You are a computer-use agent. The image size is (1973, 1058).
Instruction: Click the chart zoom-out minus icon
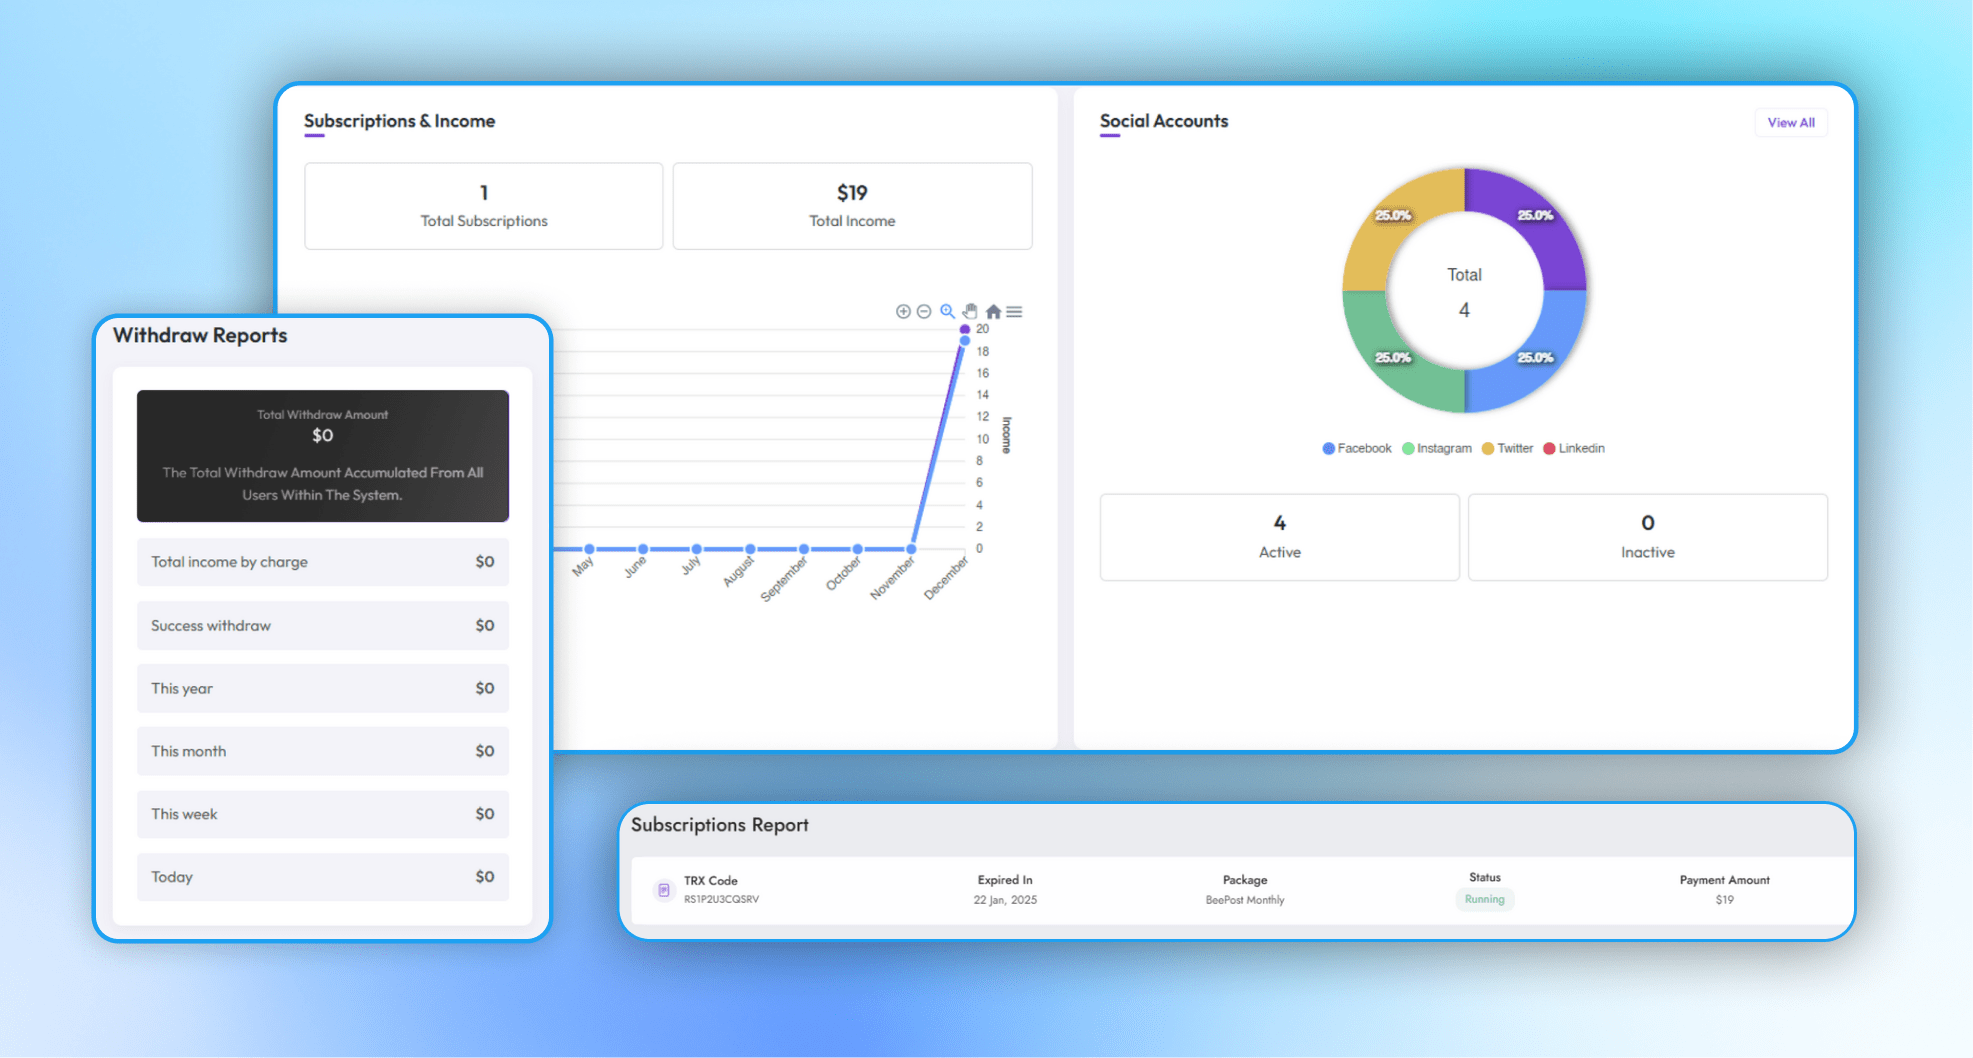click(x=924, y=312)
